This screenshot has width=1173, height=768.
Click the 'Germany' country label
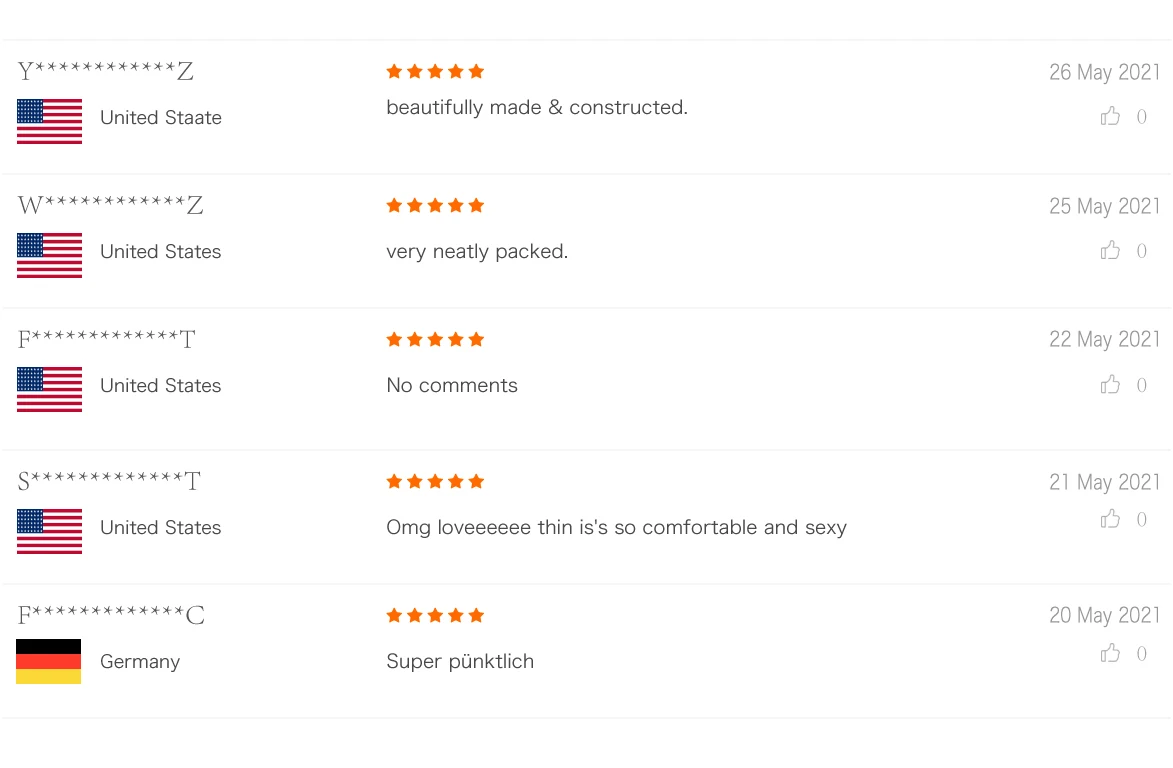140,662
